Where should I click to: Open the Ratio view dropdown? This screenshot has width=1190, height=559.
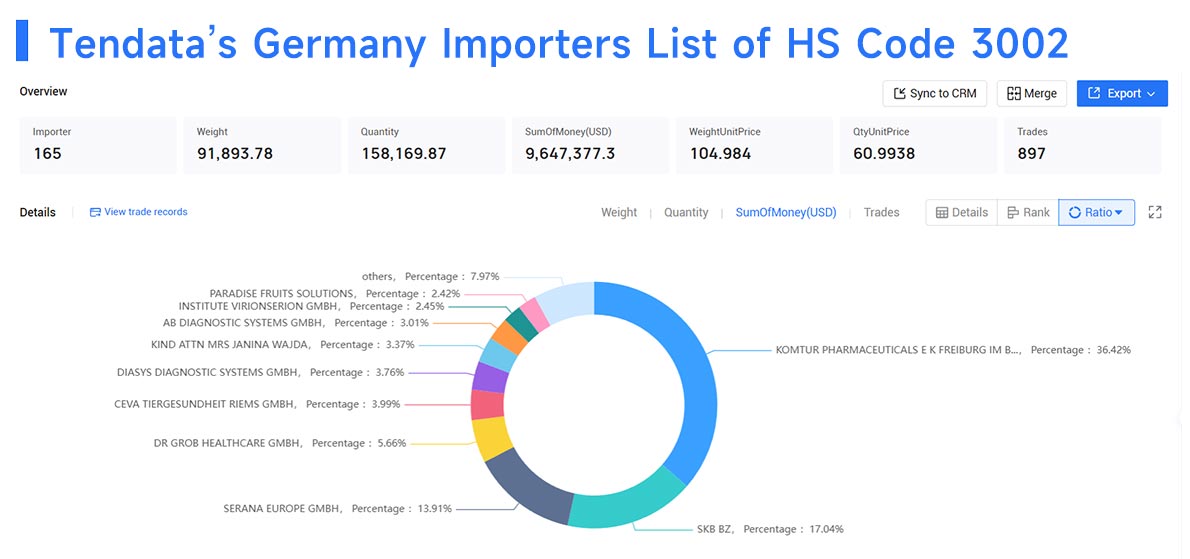pyautogui.click(x=1096, y=212)
